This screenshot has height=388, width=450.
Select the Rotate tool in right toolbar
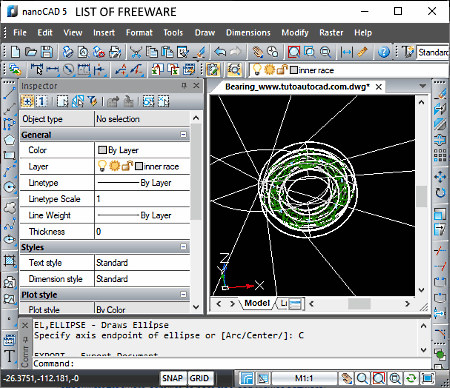click(x=440, y=192)
